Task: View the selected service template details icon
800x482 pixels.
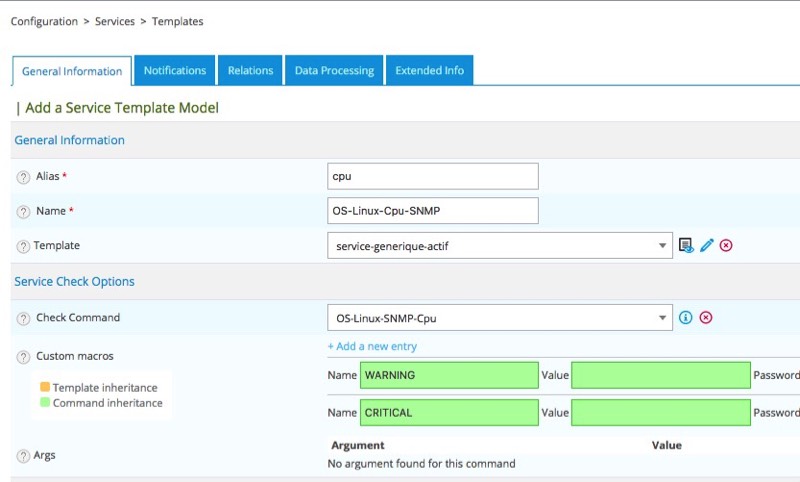Action: (x=686, y=245)
